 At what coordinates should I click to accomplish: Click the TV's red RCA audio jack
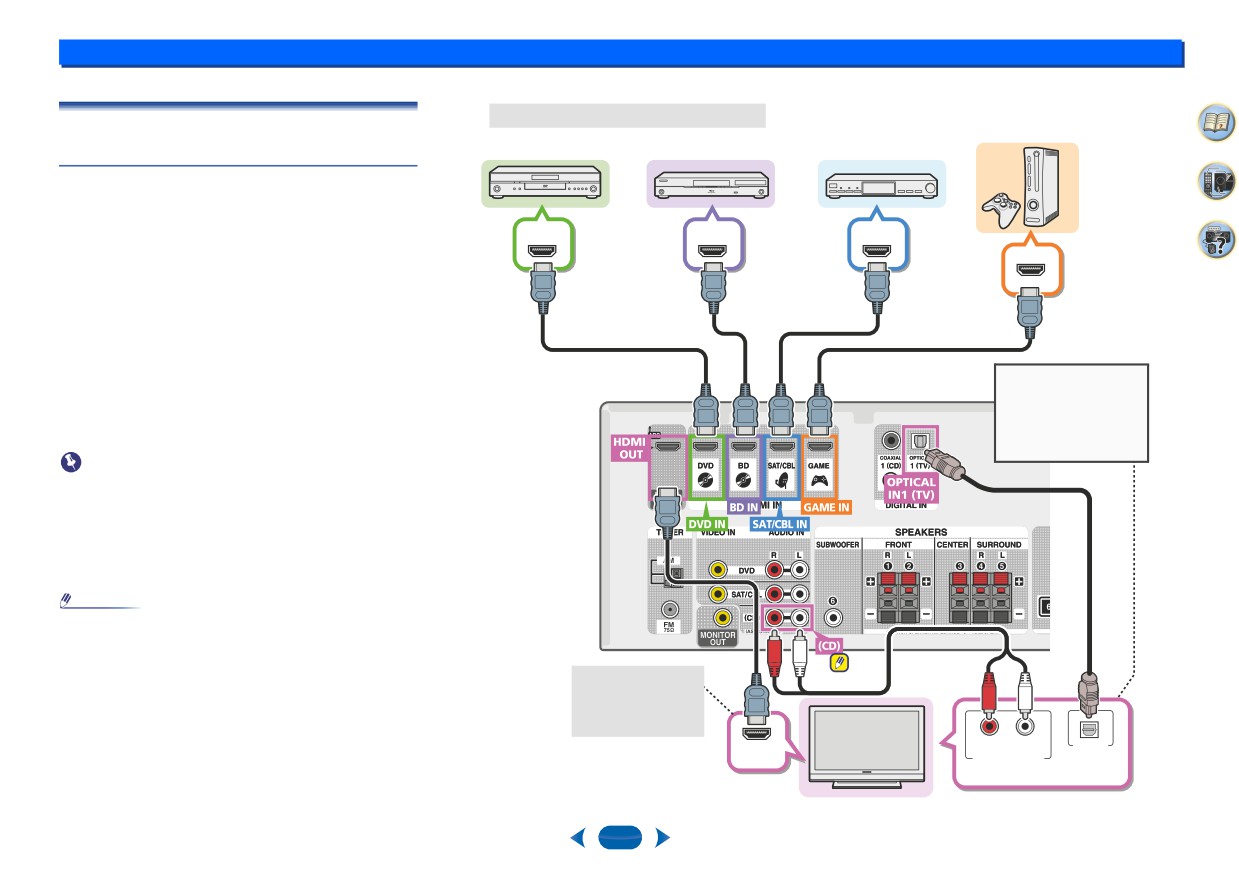coord(990,727)
